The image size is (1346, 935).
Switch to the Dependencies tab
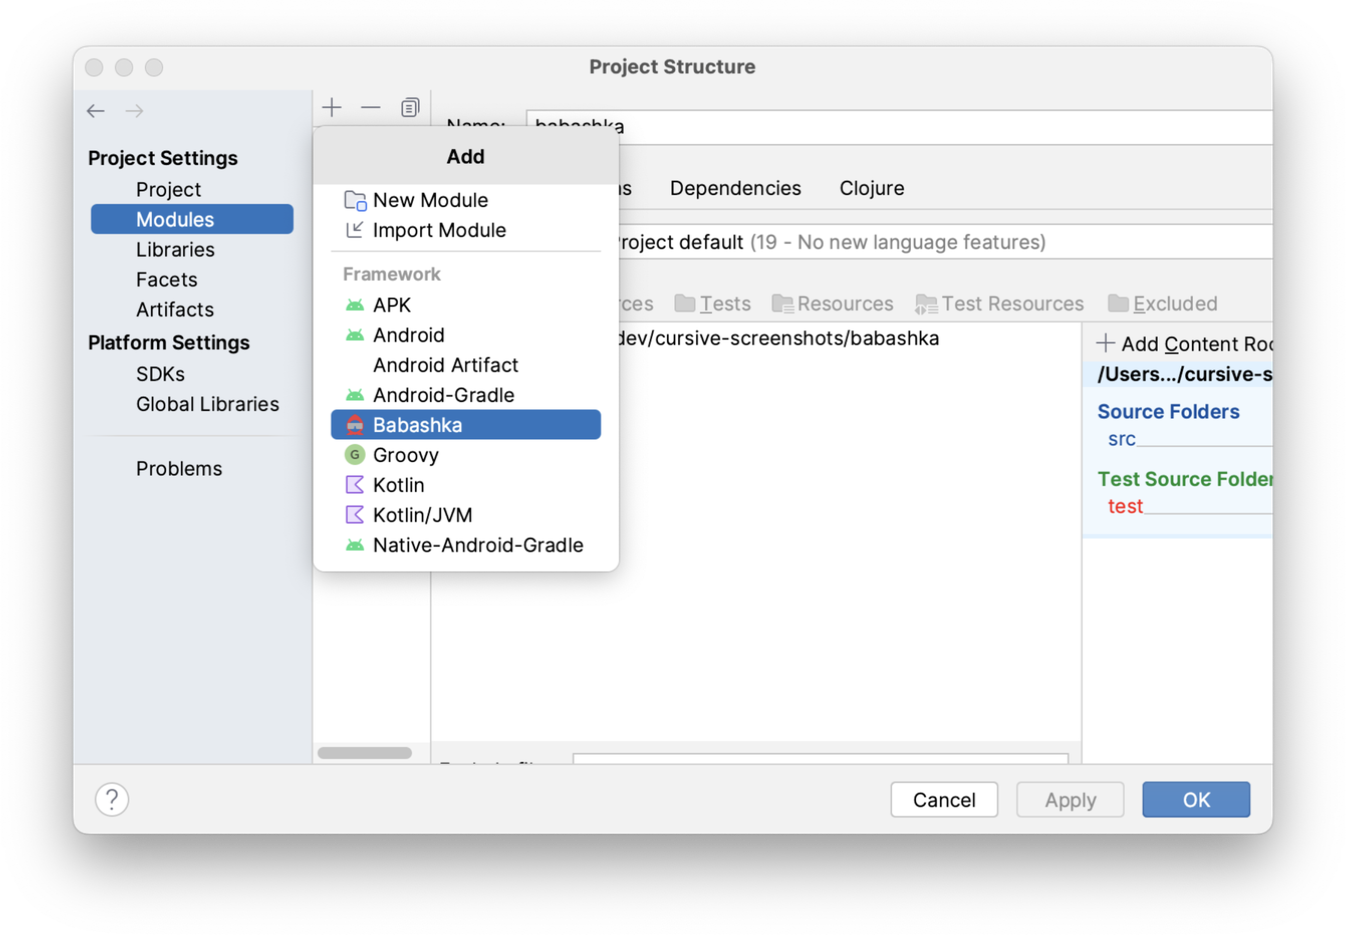[x=735, y=188]
